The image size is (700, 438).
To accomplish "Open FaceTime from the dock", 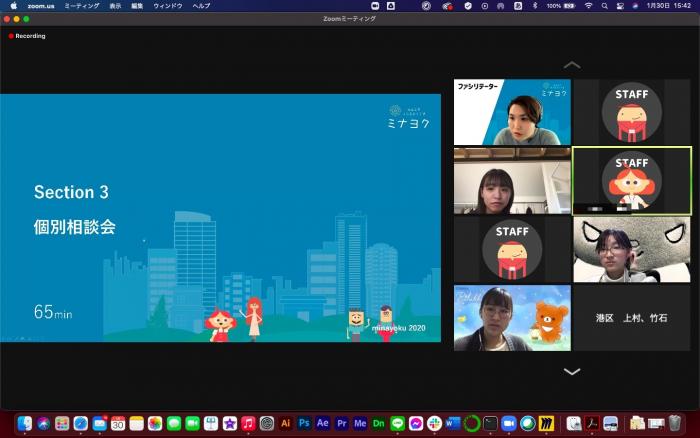I will 192,423.
